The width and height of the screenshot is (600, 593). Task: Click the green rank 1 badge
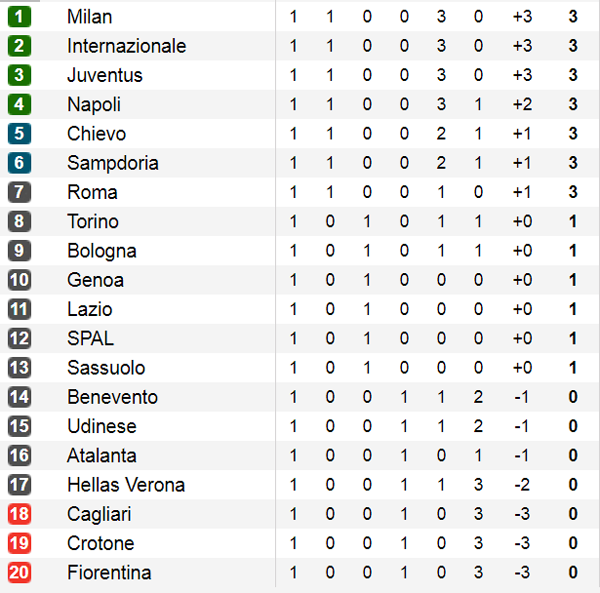pos(19,17)
